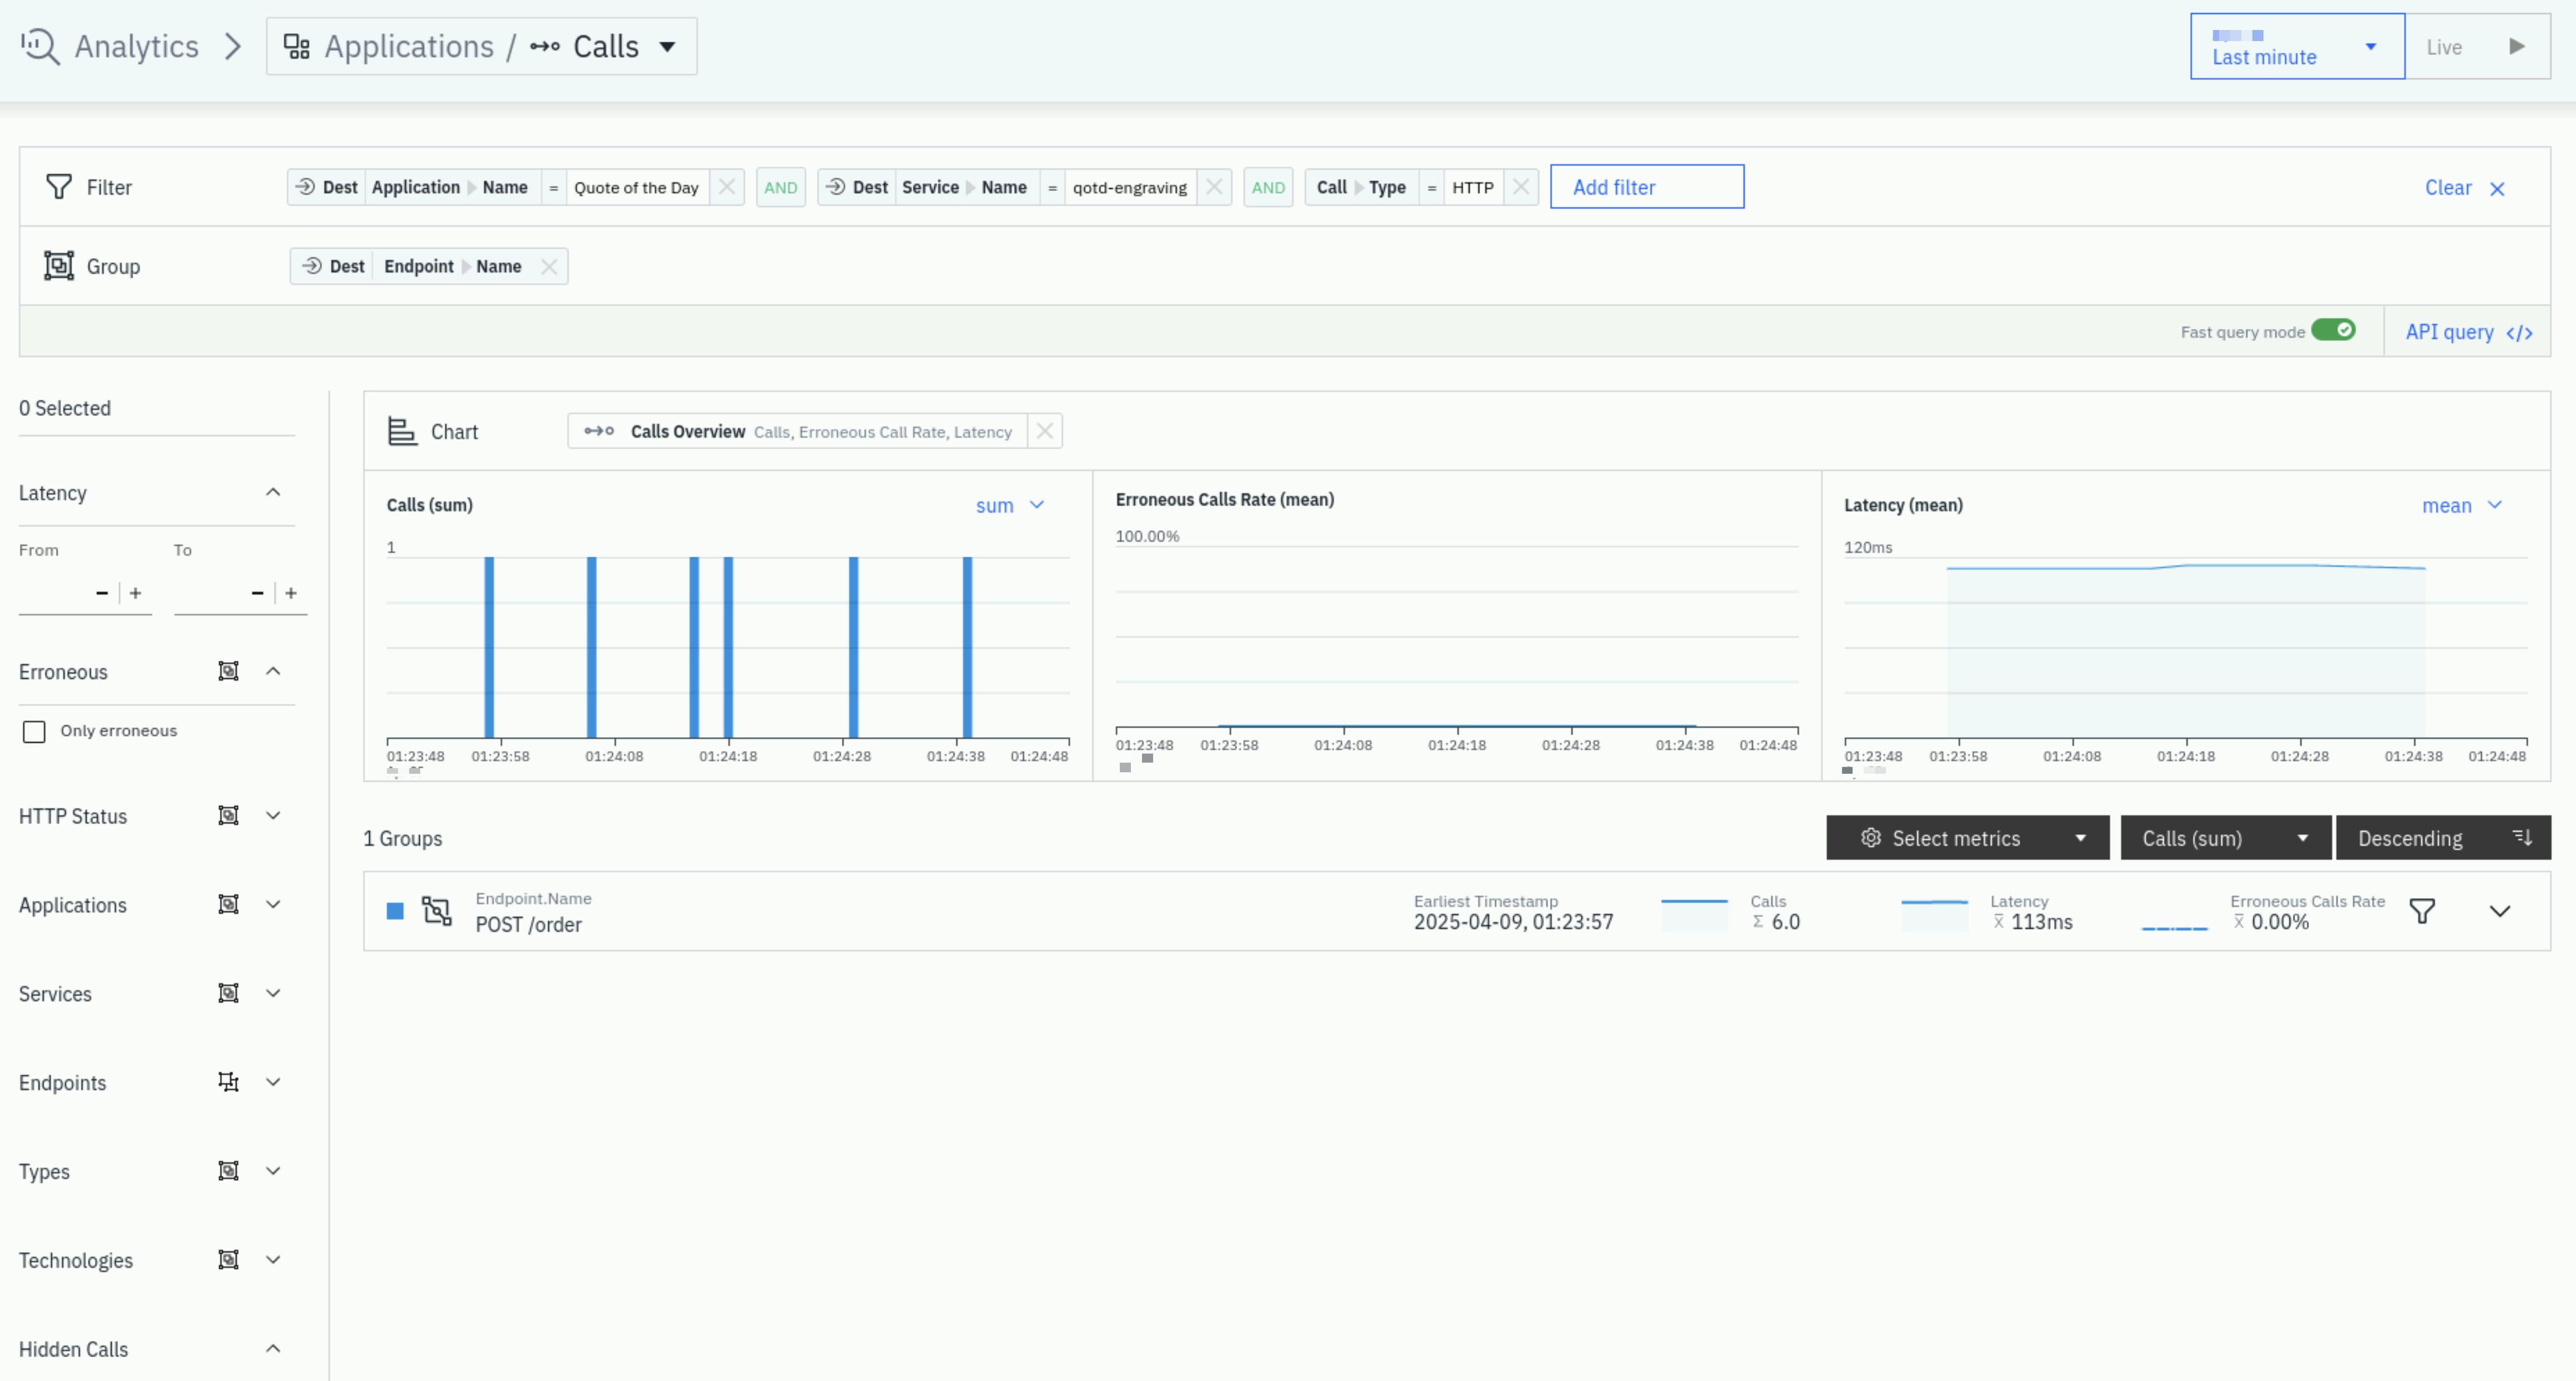
Task: Click the blue color swatch for POST /order
Action: coord(395,911)
